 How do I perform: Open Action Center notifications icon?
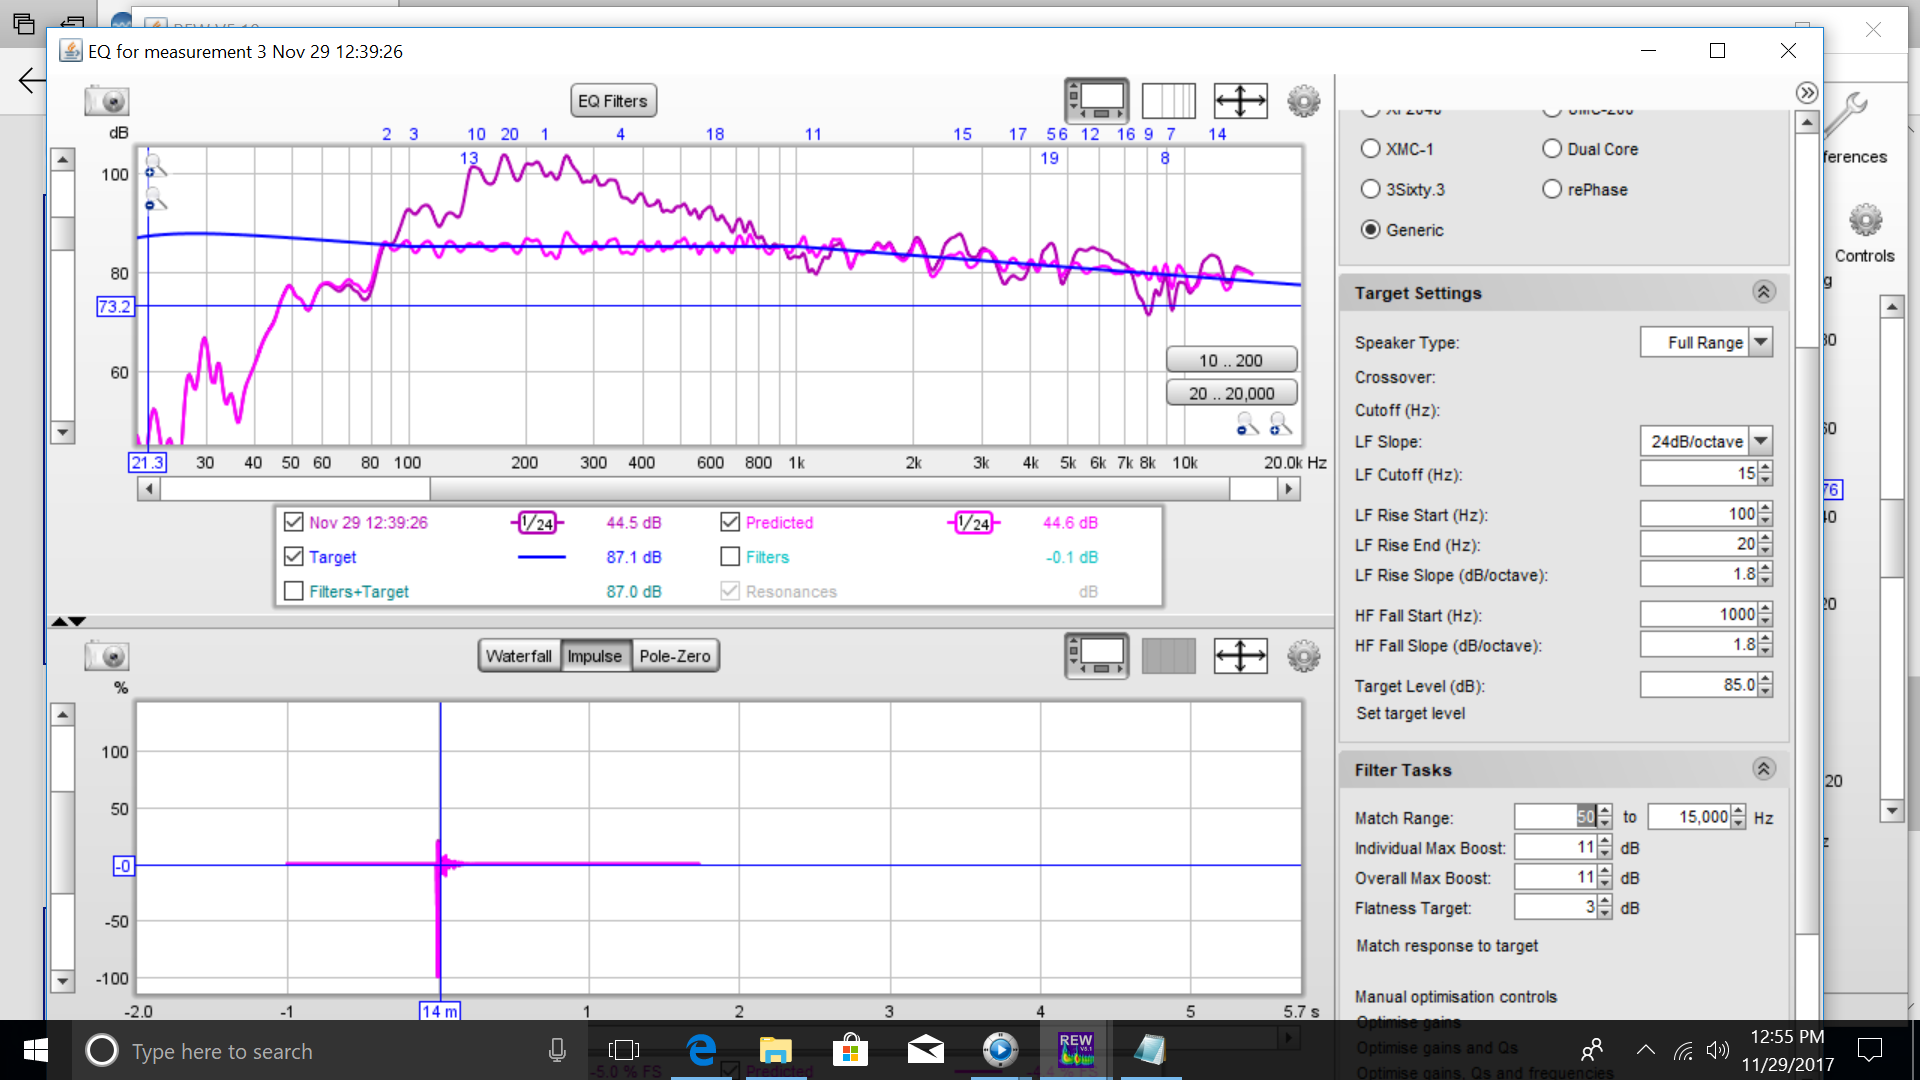coord(1869,1050)
